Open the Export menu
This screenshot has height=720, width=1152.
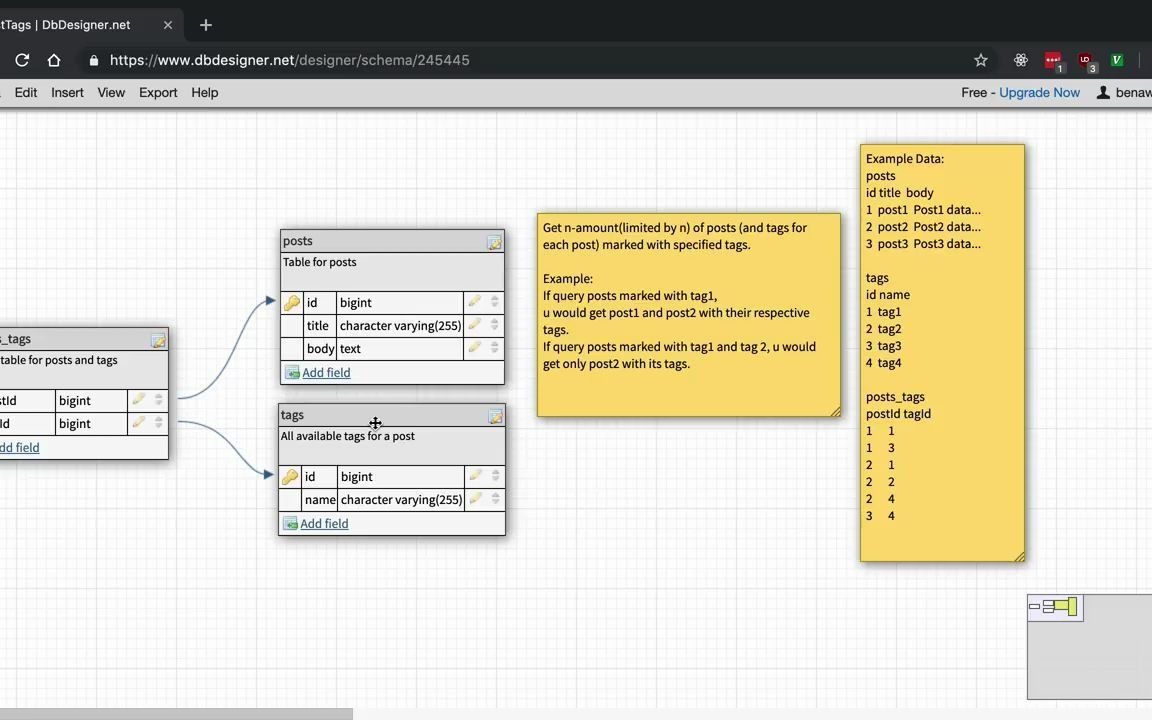tap(157, 92)
